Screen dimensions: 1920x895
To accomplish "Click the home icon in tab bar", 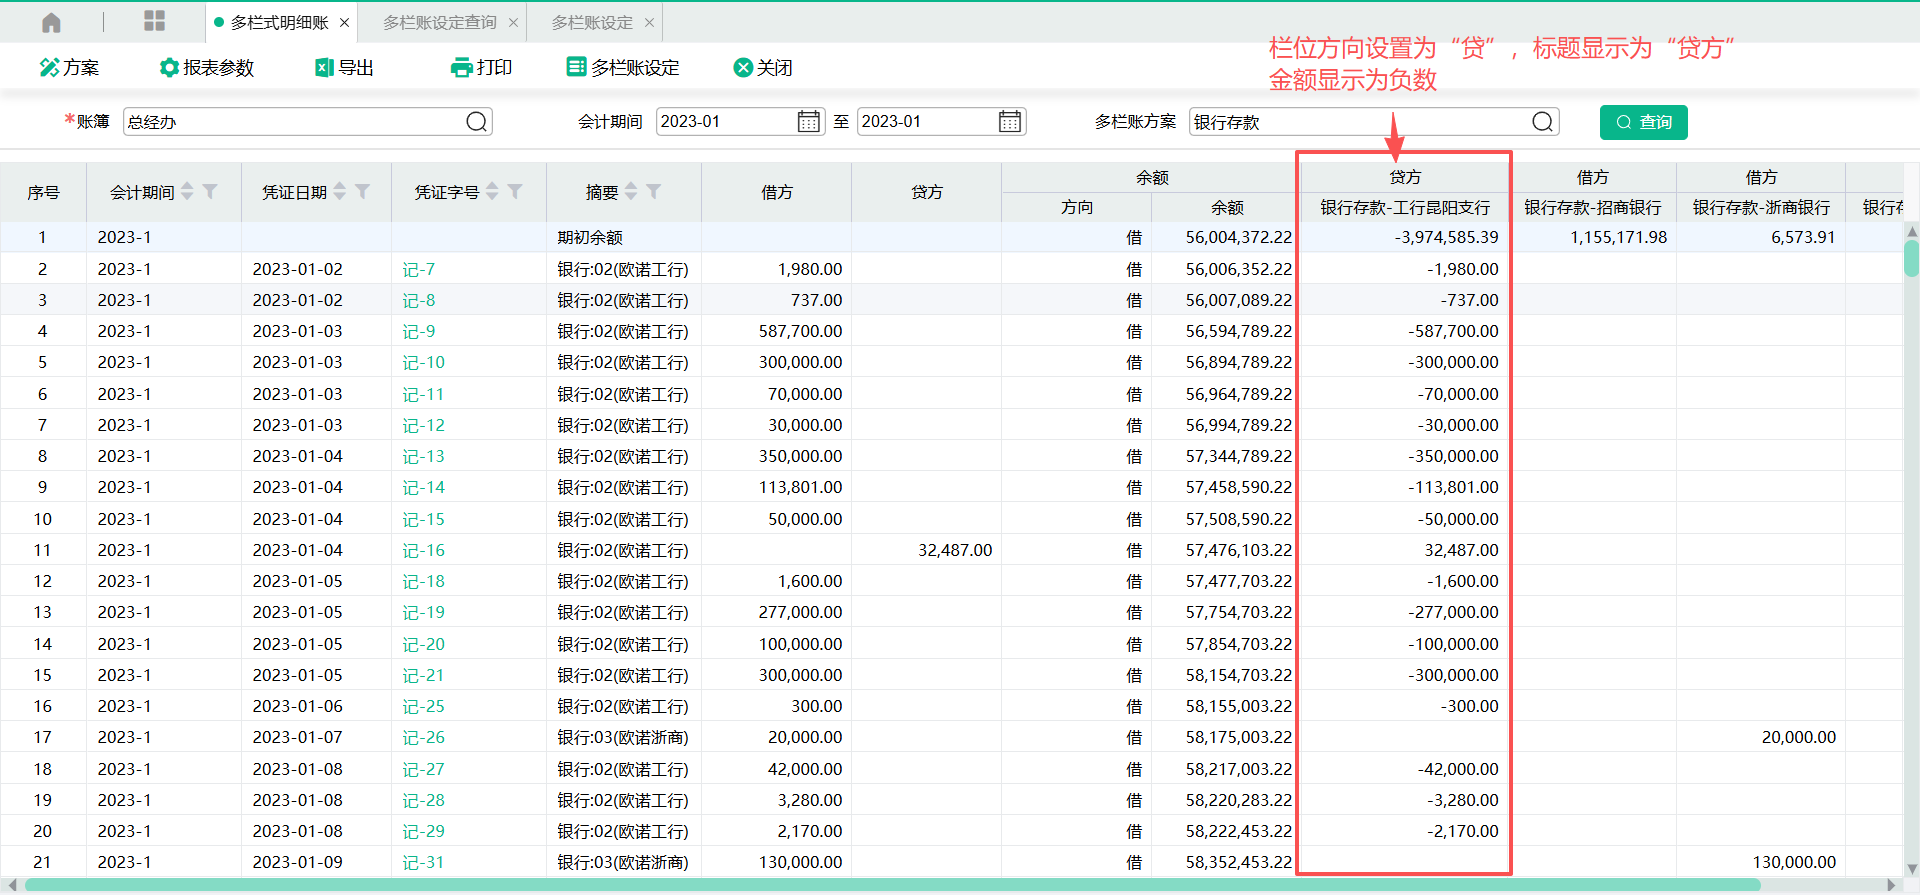I will click(51, 22).
